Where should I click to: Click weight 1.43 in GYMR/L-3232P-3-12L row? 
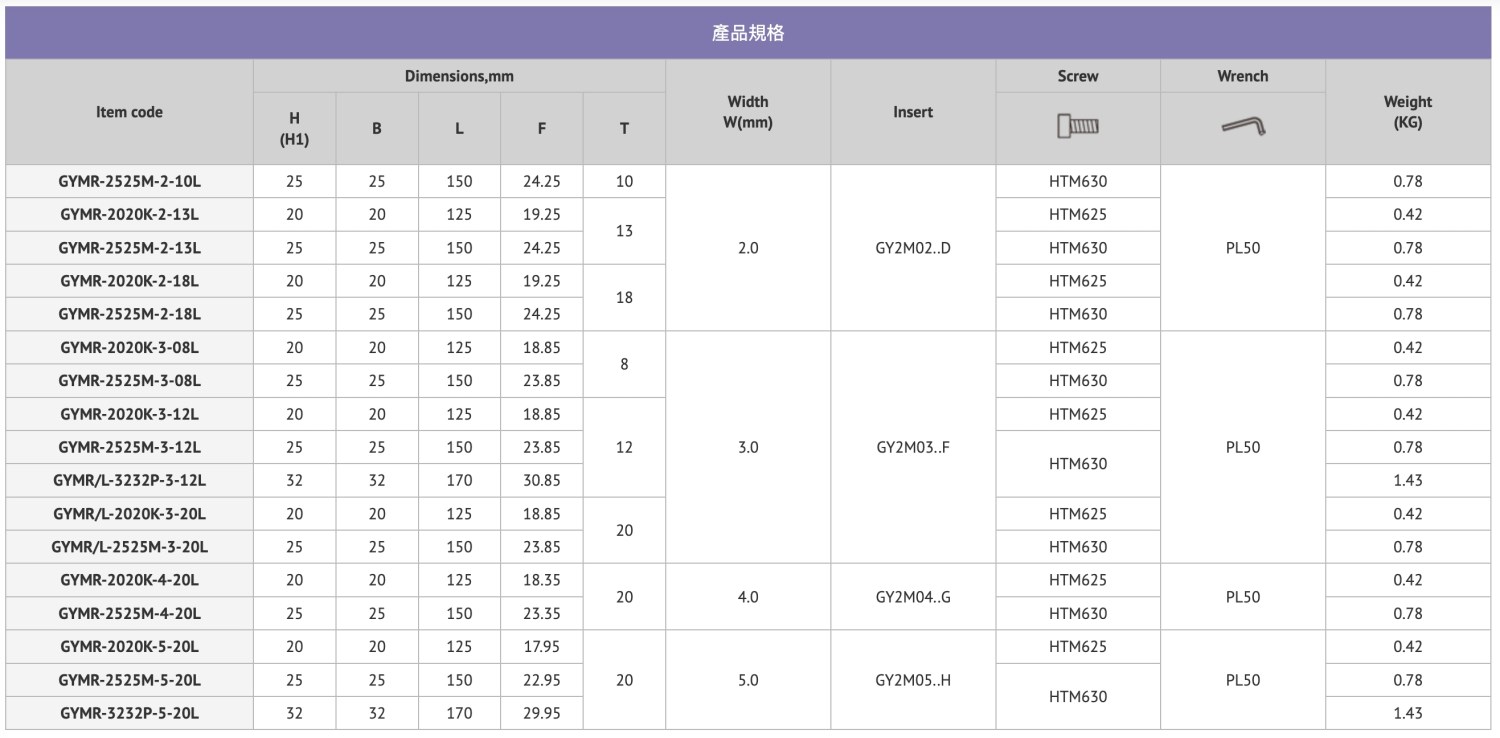(1408, 480)
